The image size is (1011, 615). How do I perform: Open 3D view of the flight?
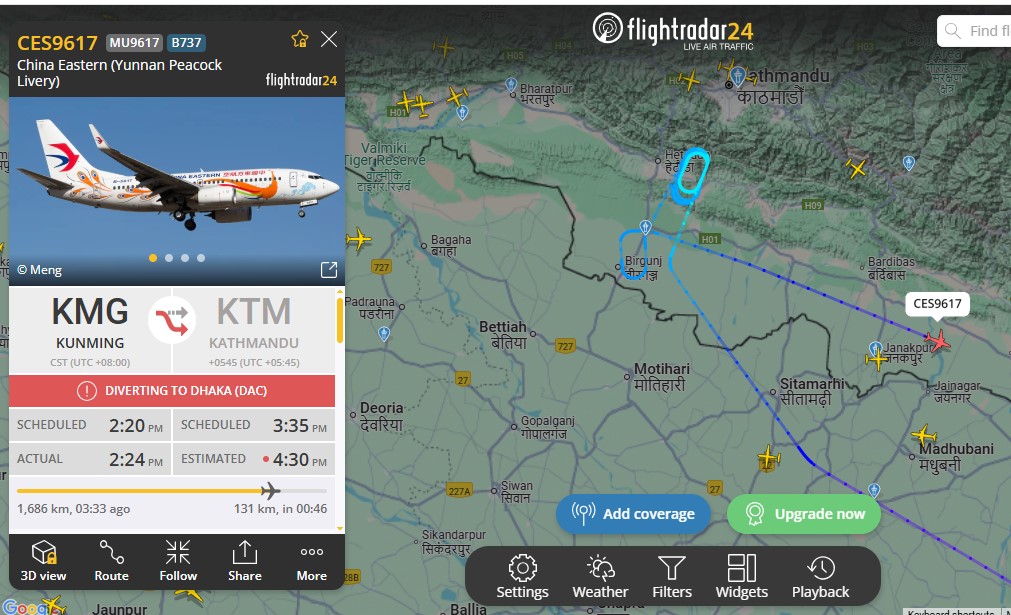pyautogui.click(x=43, y=561)
